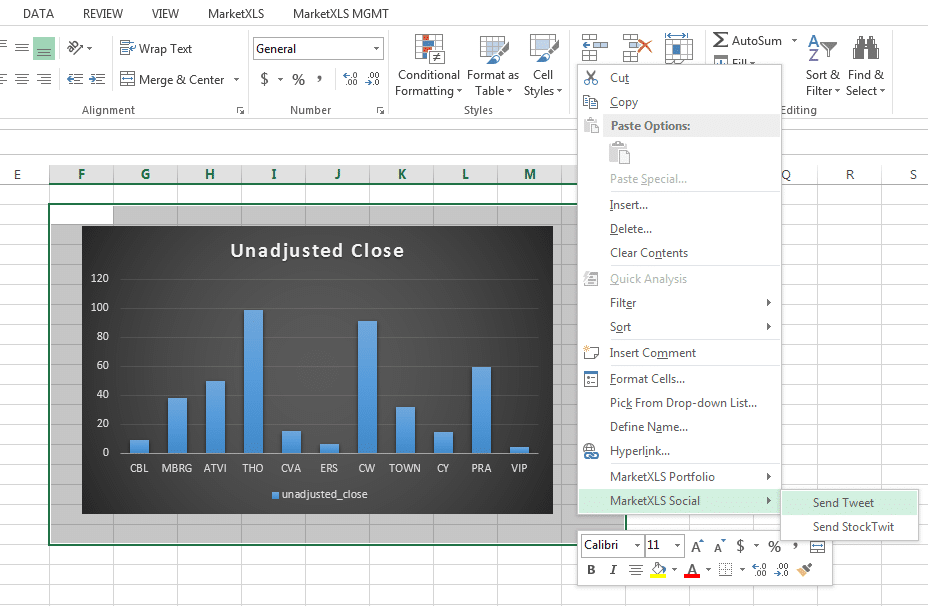Screen dimensions: 928x606
Task: Open Conditional Formatting menu
Action: [x=428, y=66]
